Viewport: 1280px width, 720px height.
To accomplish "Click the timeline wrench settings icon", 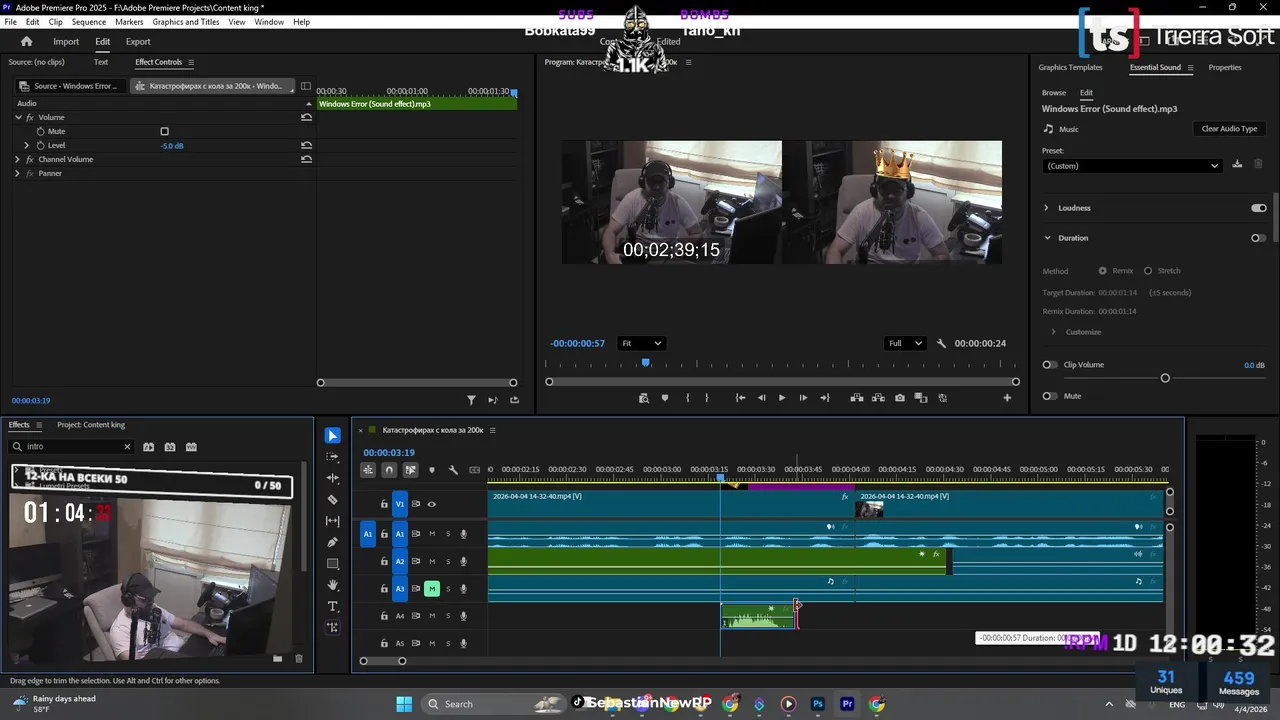I will (453, 470).
